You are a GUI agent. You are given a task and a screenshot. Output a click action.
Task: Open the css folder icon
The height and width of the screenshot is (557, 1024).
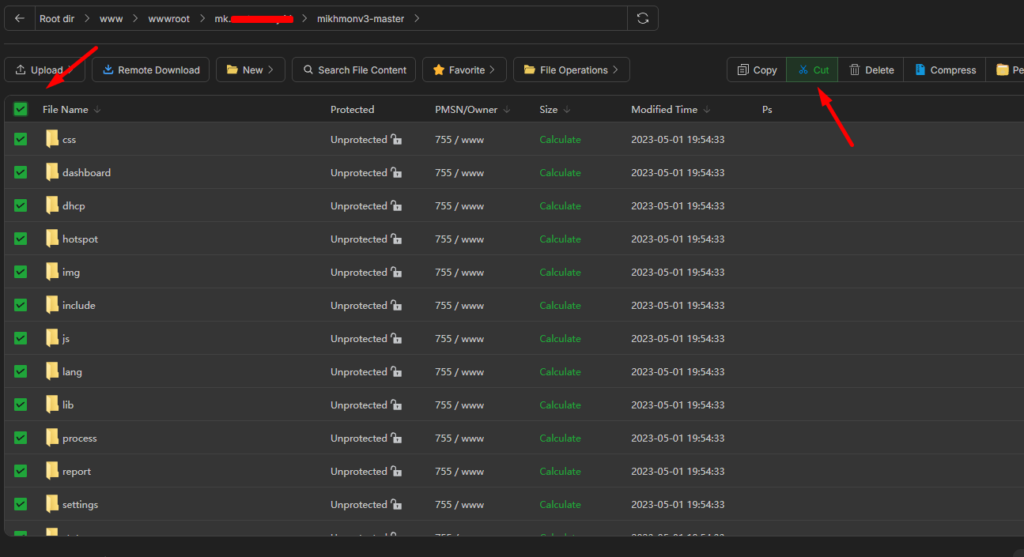[52, 139]
